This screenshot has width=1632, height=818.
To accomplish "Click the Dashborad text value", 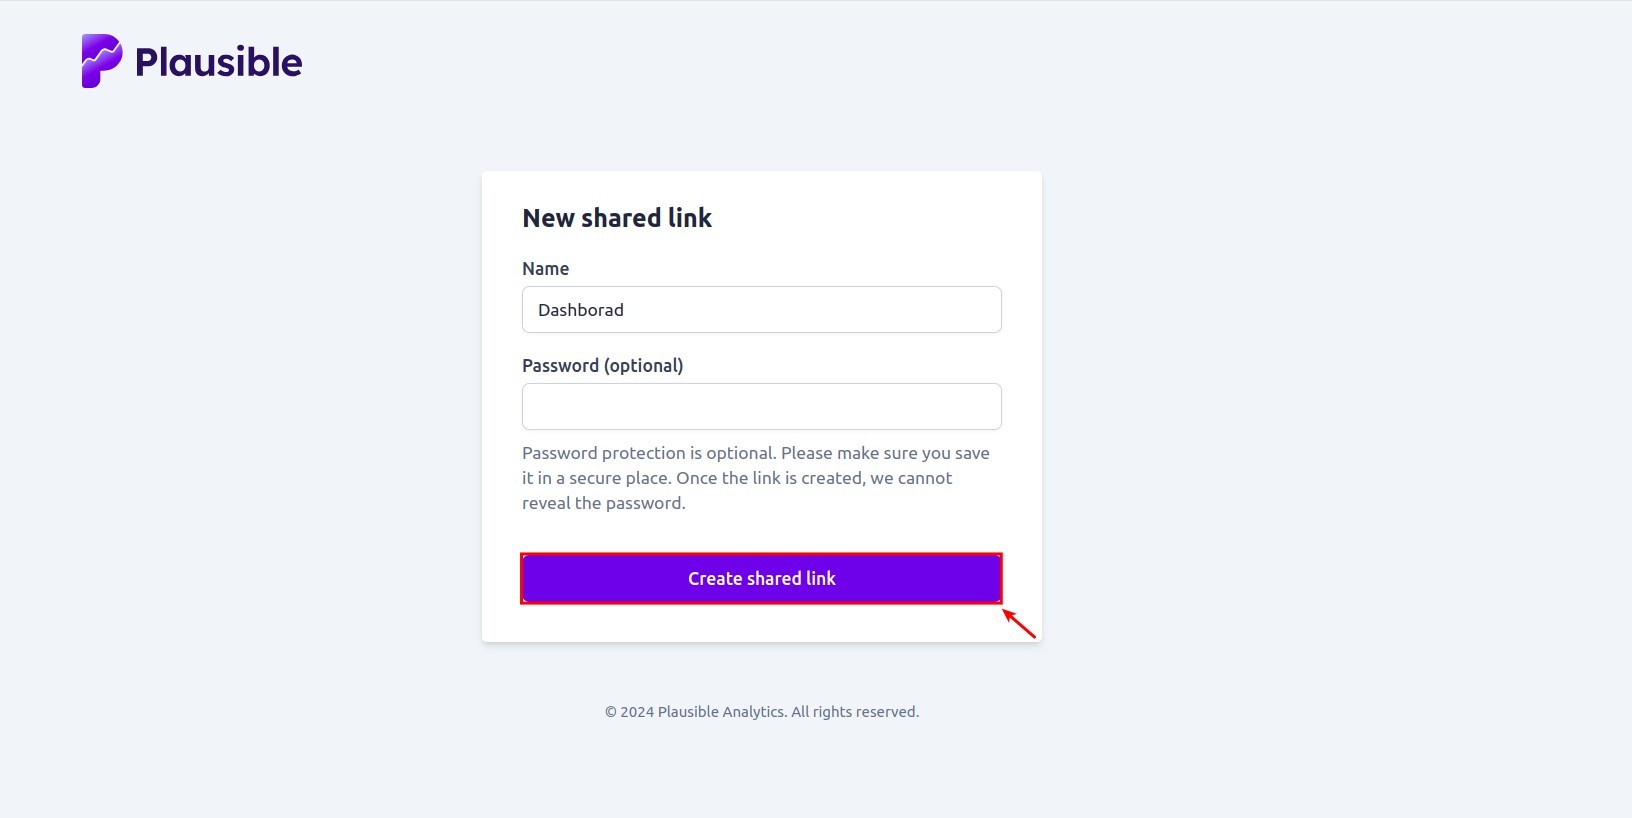I will [580, 310].
